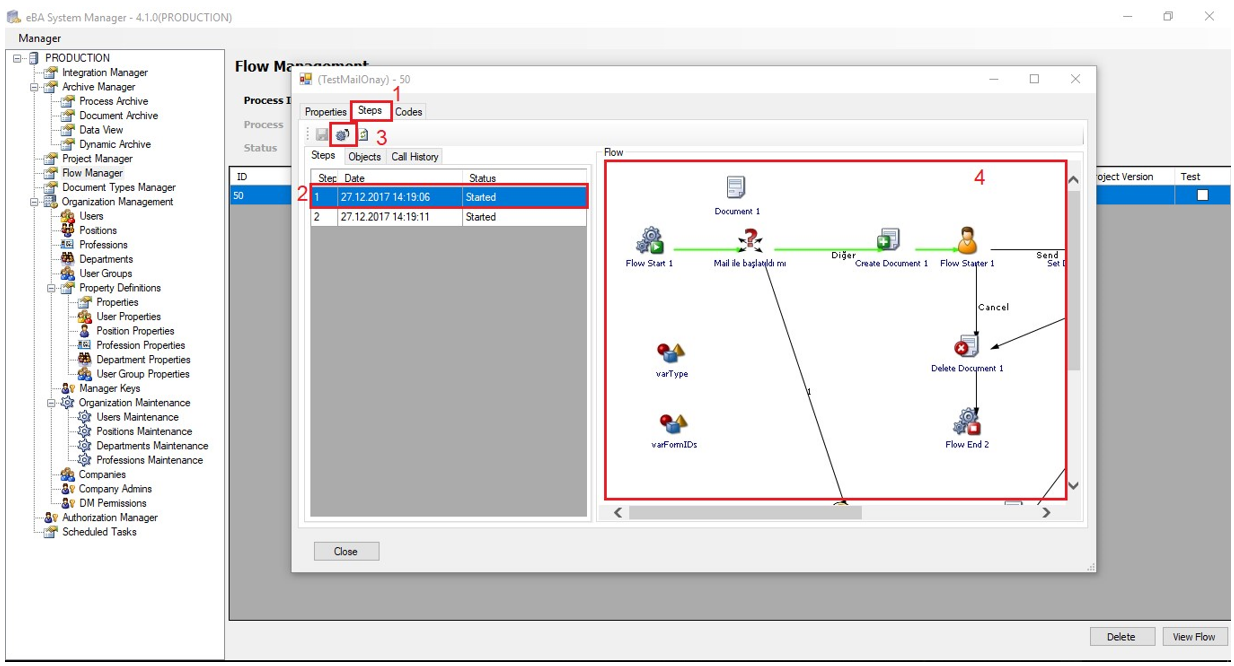Select the Flow Starter 1 user node
The width and height of the screenshot is (1234, 666).
(967, 241)
